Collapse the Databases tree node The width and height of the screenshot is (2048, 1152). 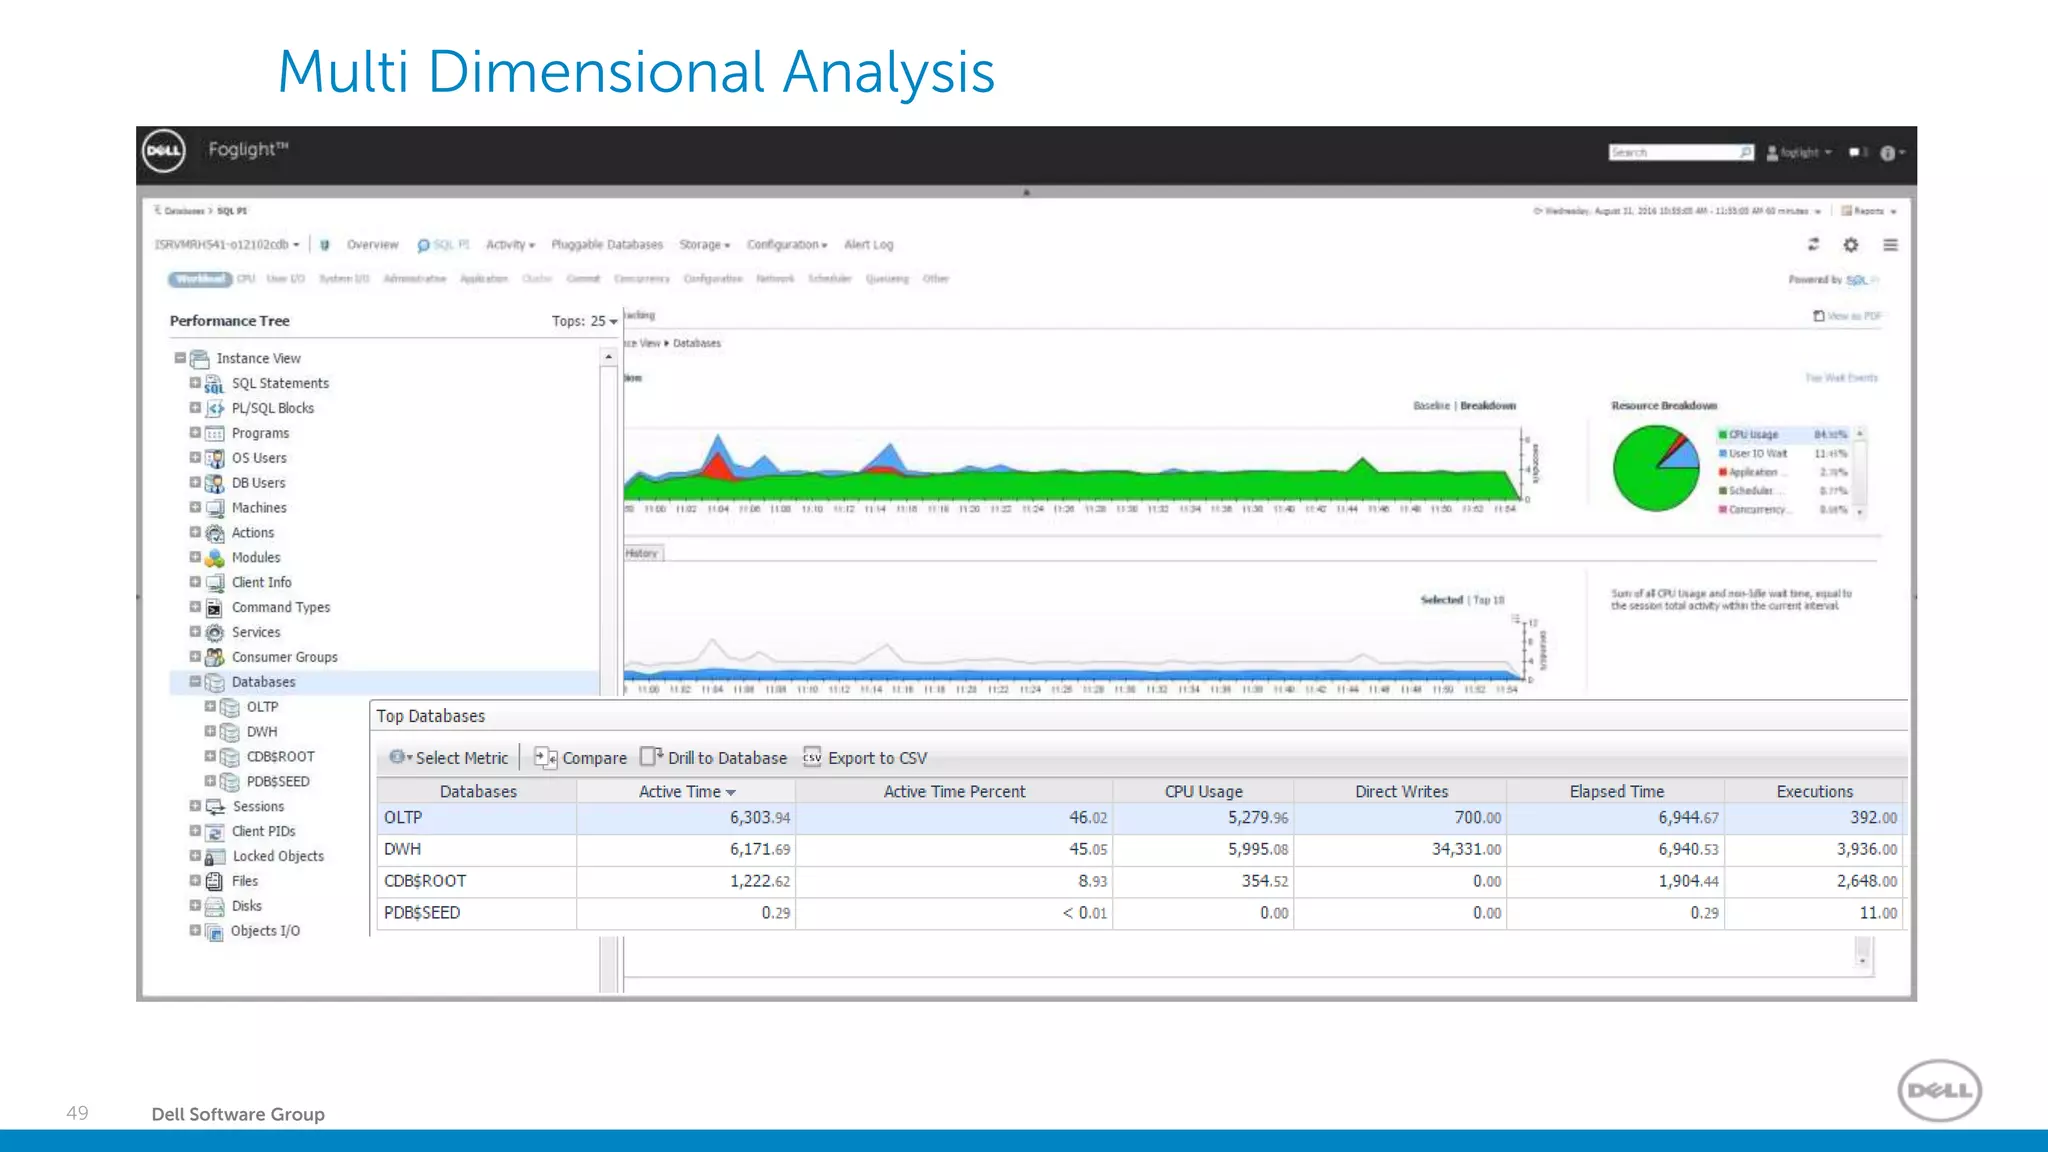(195, 682)
